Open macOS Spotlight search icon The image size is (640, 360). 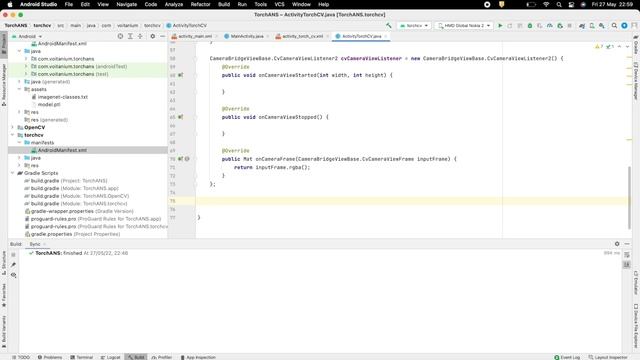(559, 4)
